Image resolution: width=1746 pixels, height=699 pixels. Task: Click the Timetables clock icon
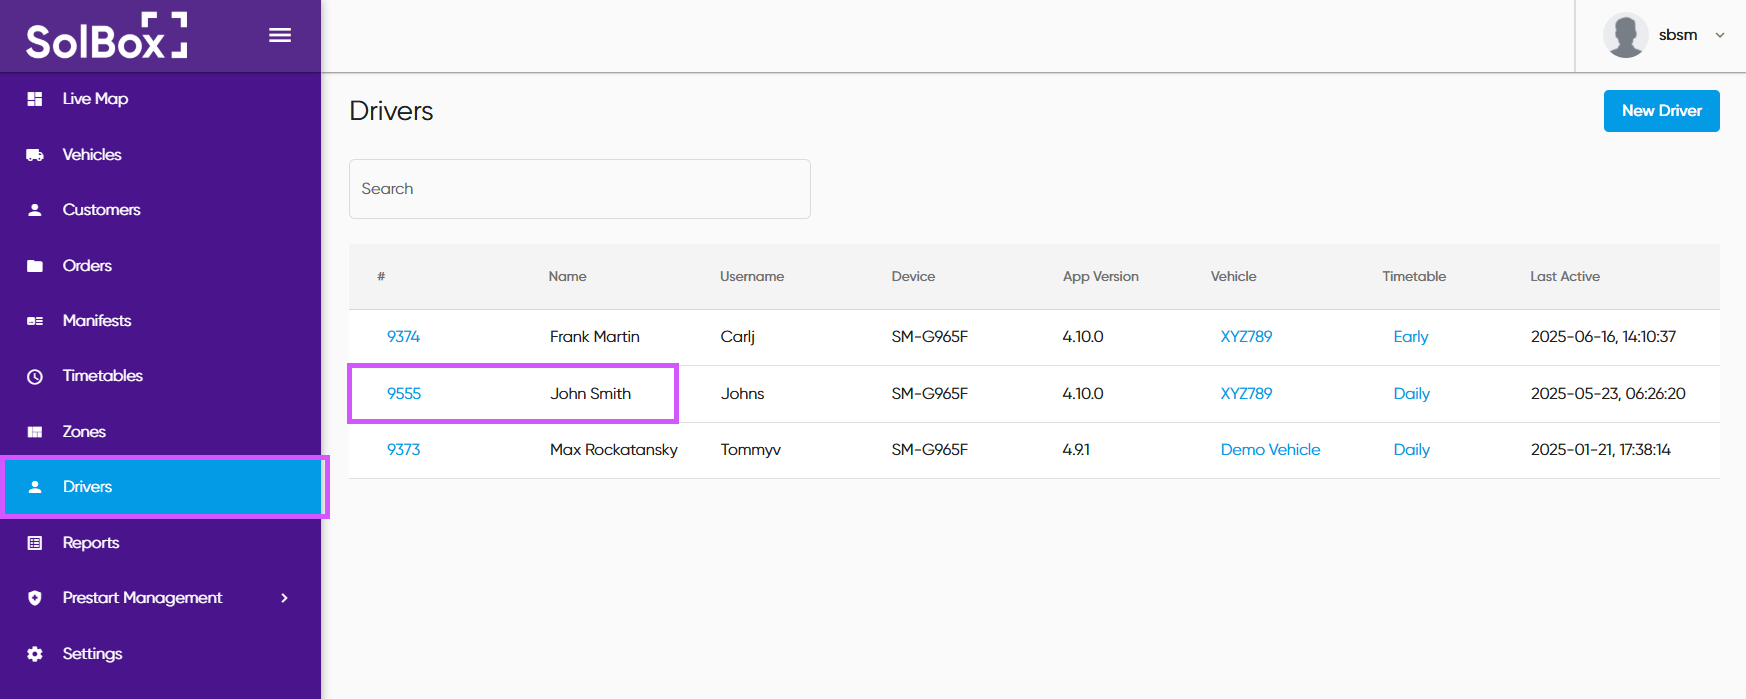tap(35, 377)
